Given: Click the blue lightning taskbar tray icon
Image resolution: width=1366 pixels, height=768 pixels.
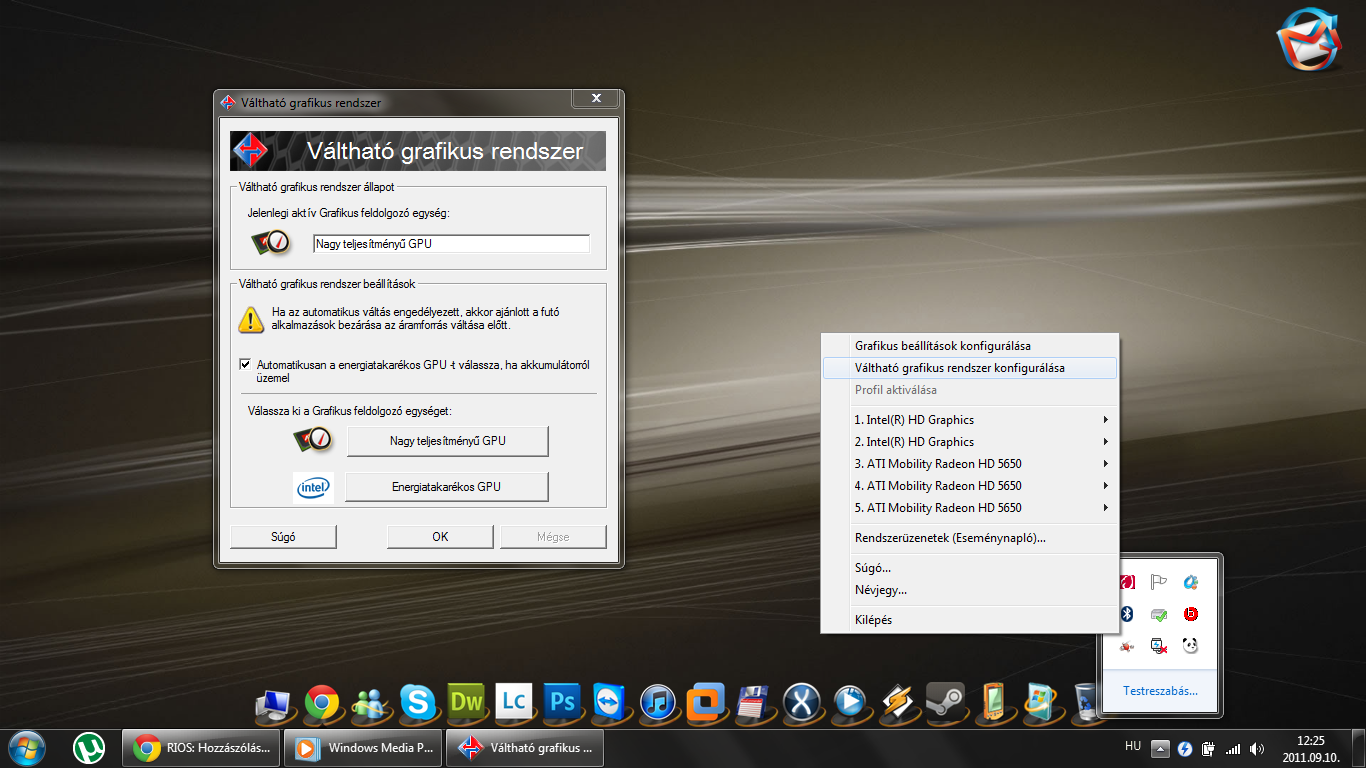Looking at the screenshot, I should point(1185,748).
